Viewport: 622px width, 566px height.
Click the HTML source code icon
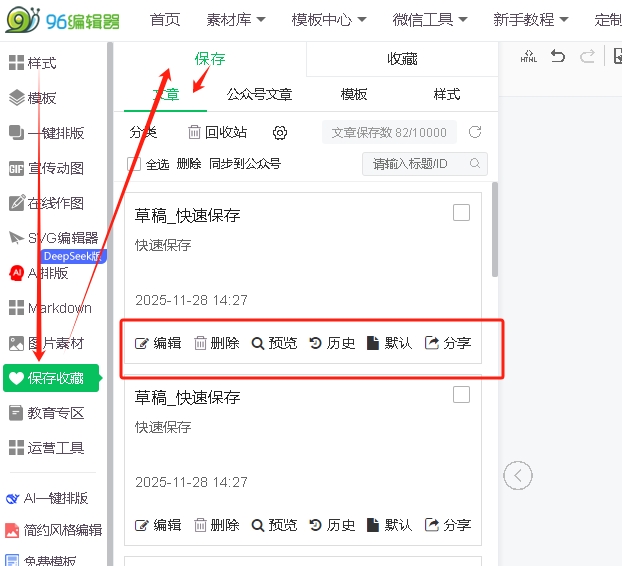pos(528,57)
